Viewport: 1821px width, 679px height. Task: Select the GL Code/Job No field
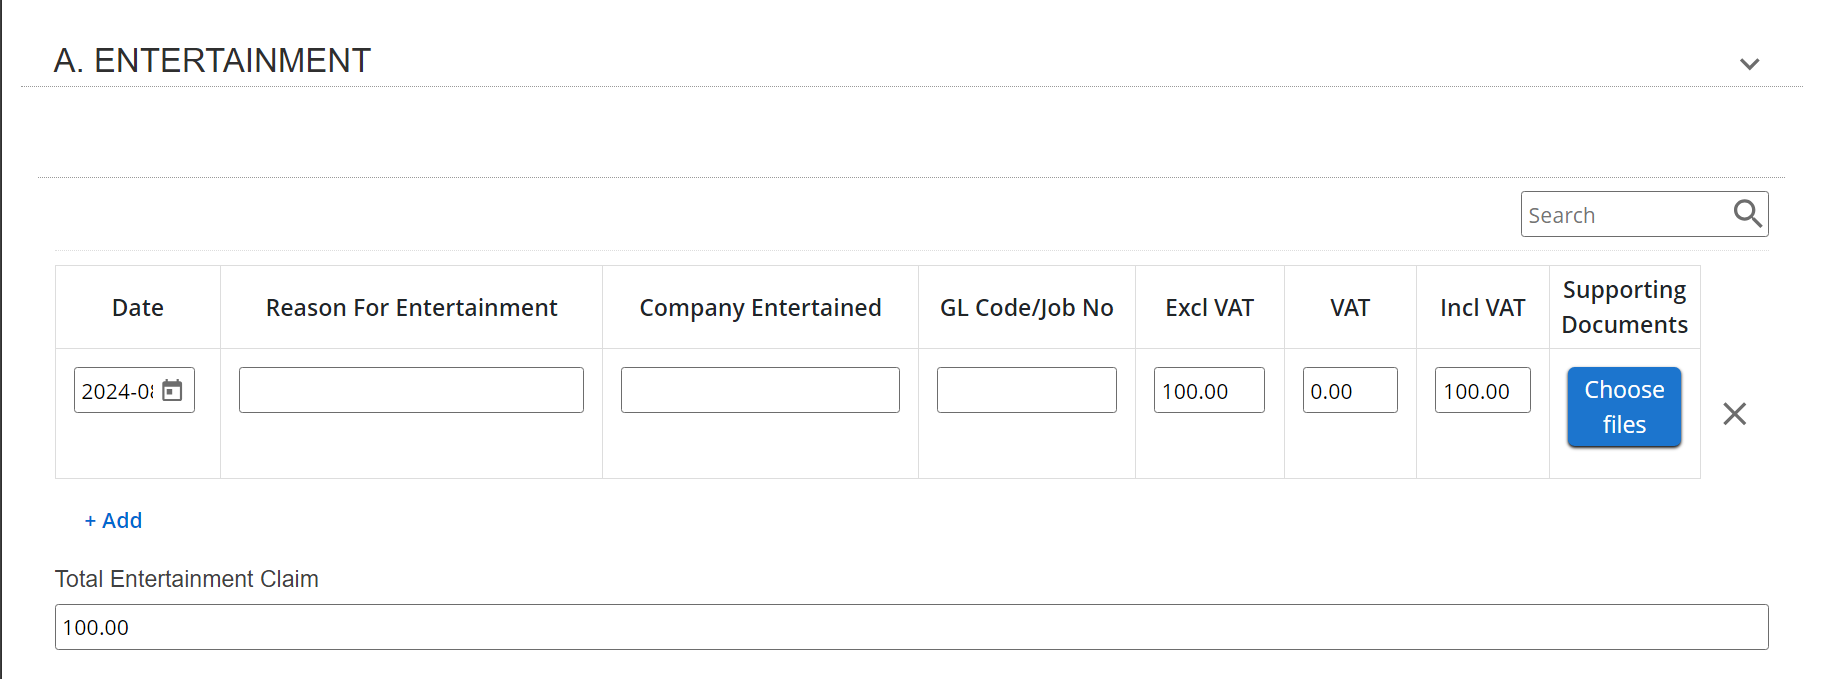click(x=1026, y=390)
